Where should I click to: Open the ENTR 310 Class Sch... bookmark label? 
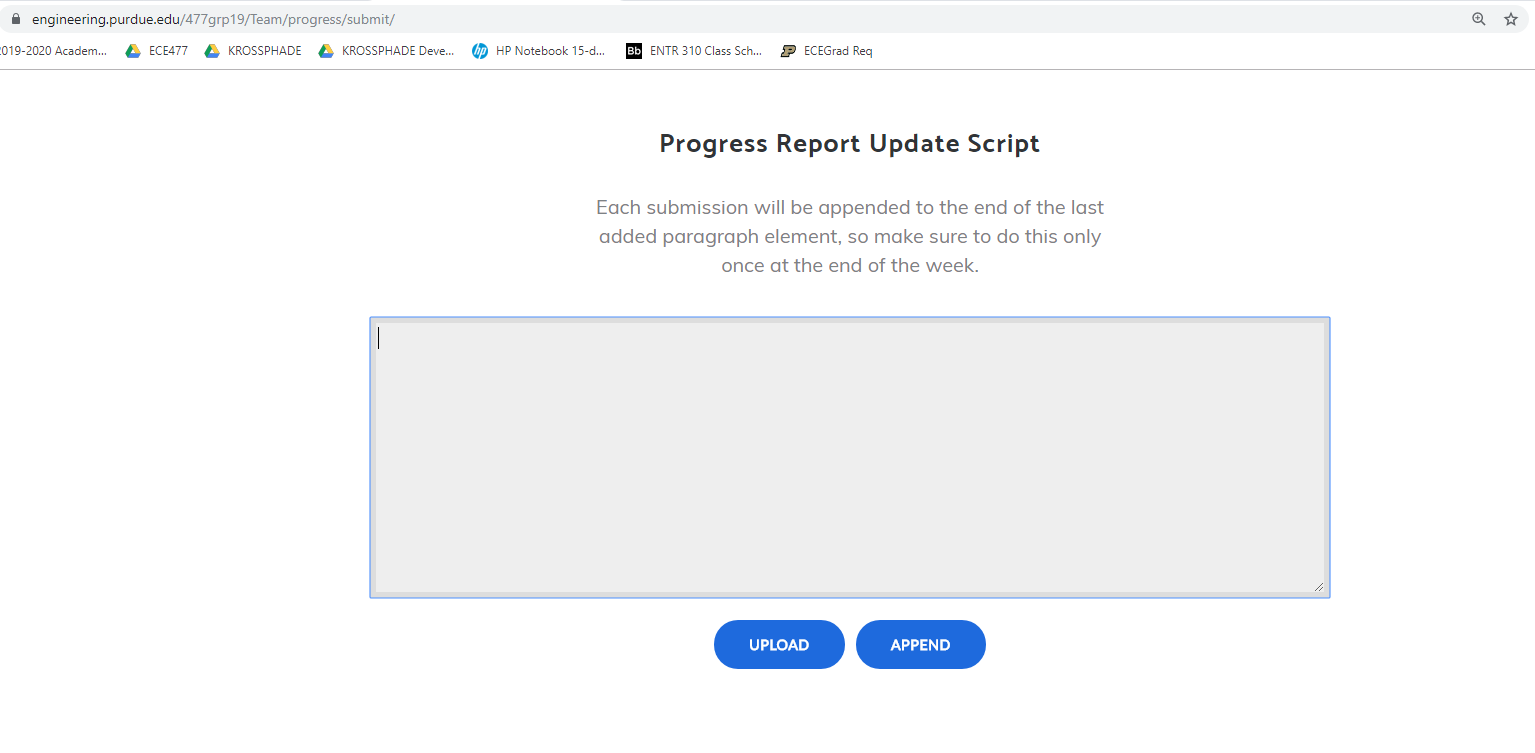tap(706, 51)
